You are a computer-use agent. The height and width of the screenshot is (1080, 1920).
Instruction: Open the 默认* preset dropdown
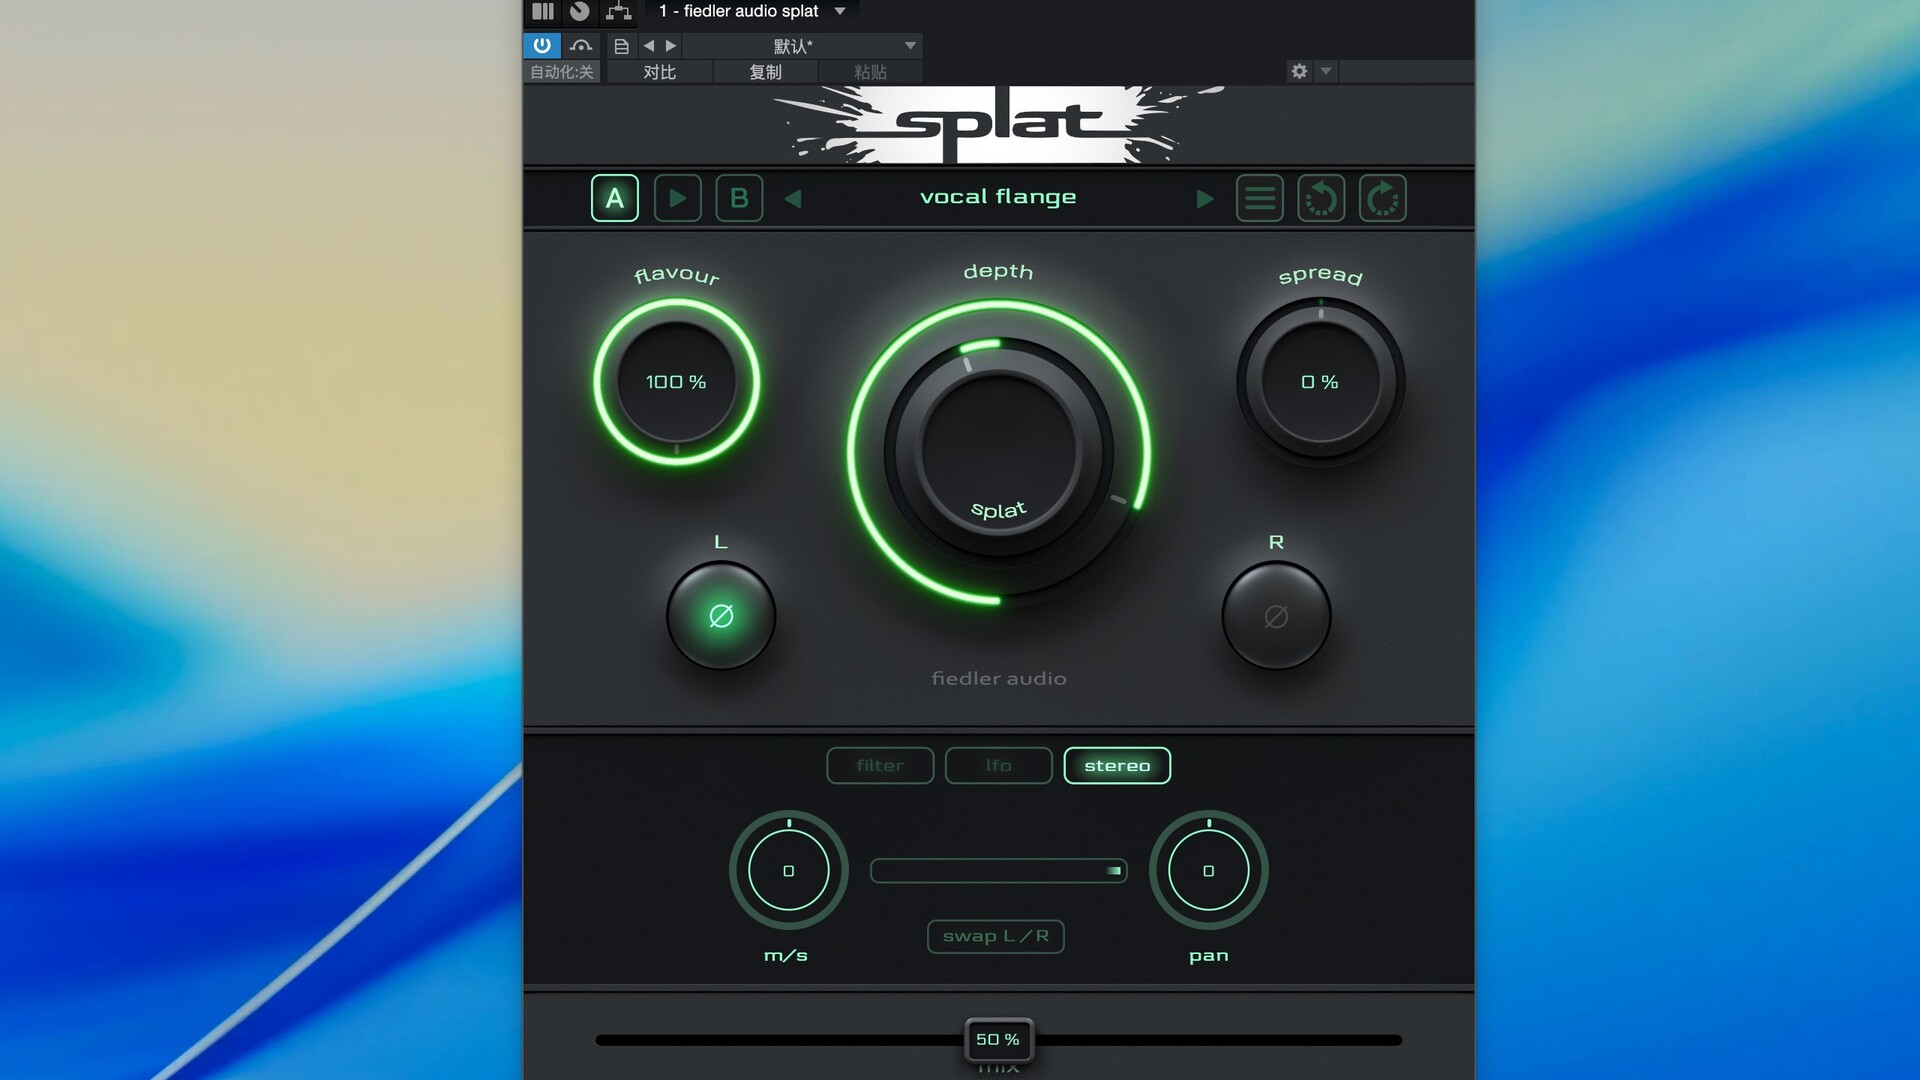(x=803, y=46)
